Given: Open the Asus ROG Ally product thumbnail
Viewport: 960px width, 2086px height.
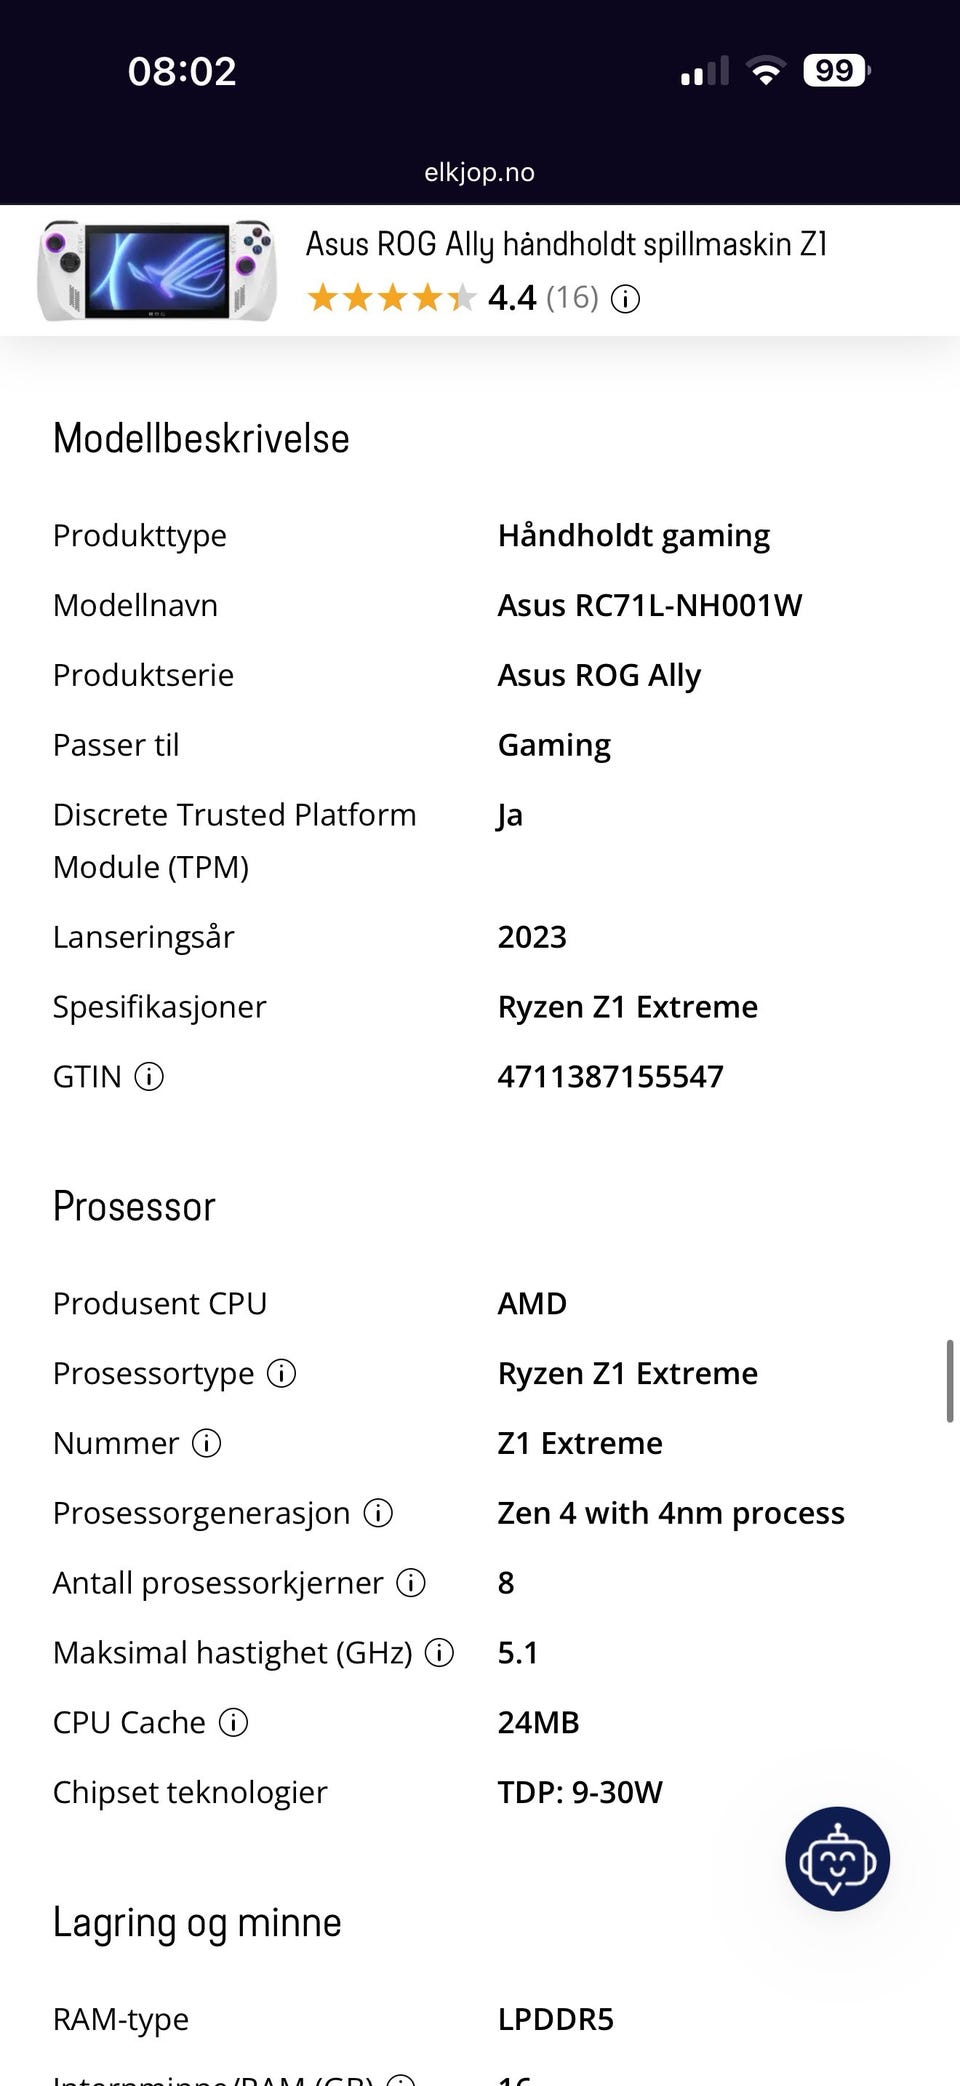Looking at the screenshot, I should click(x=157, y=270).
